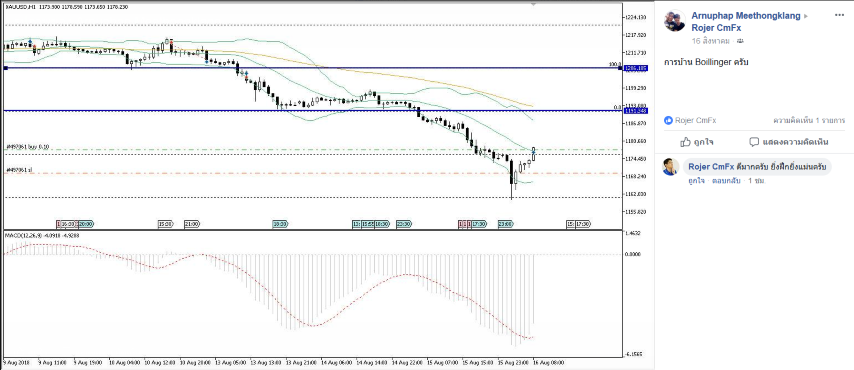Click the group privacy icon beside the date
This screenshot has height=370, width=854.
pos(740,41)
